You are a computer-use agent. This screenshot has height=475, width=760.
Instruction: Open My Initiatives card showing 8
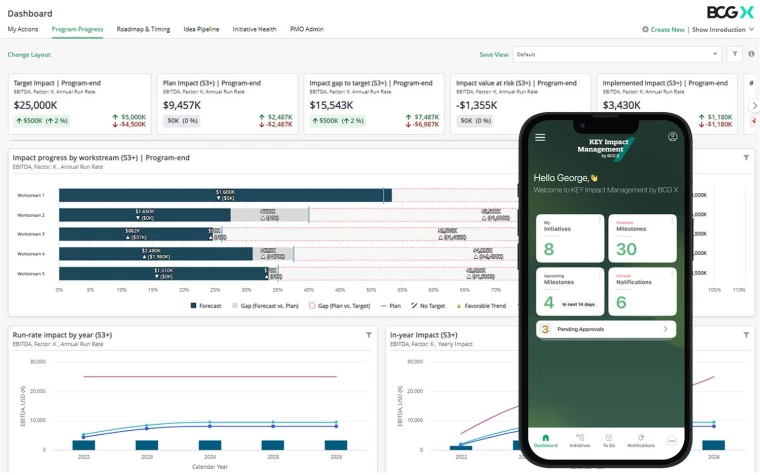pos(570,238)
